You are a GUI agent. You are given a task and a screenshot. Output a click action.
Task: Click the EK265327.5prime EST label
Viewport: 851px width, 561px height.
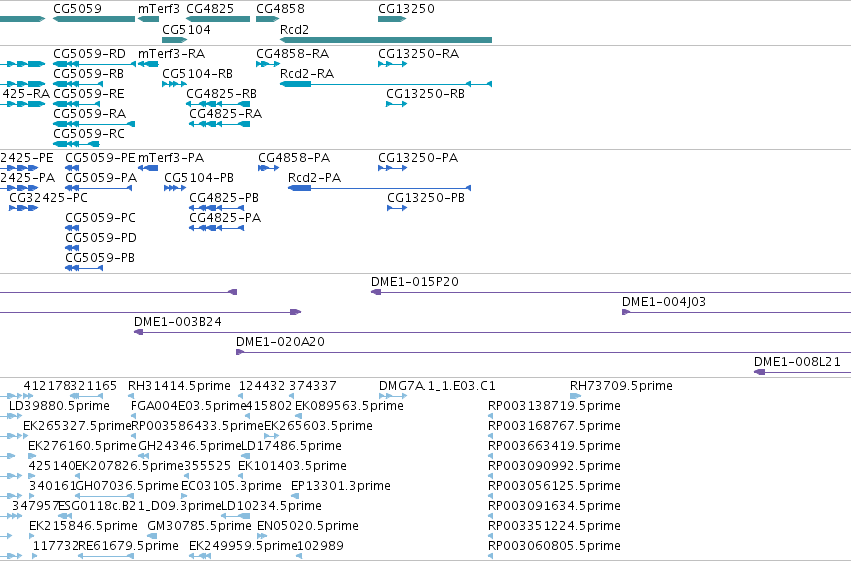click(x=78, y=426)
